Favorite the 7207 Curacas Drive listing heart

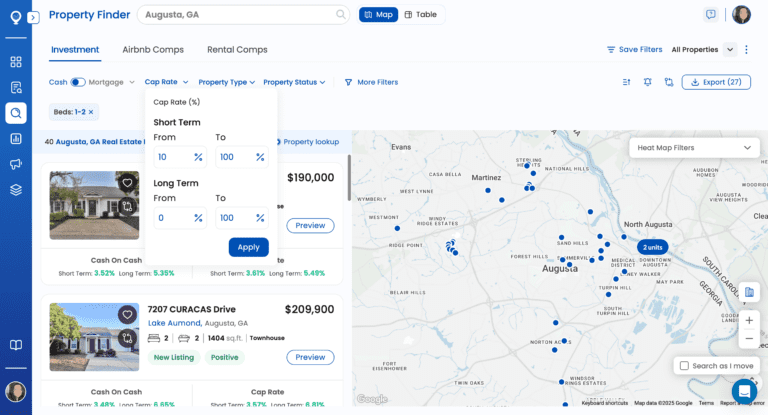point(127,314)
